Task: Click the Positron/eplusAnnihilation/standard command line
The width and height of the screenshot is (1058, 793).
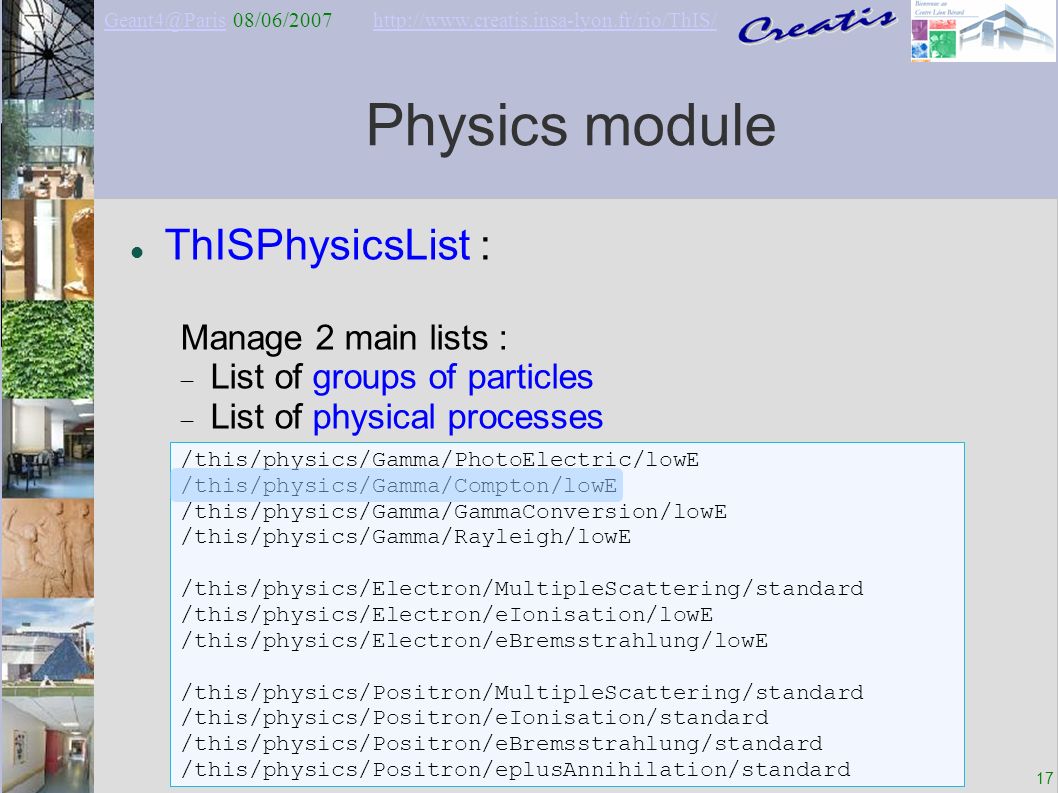Action: [516, 769]
